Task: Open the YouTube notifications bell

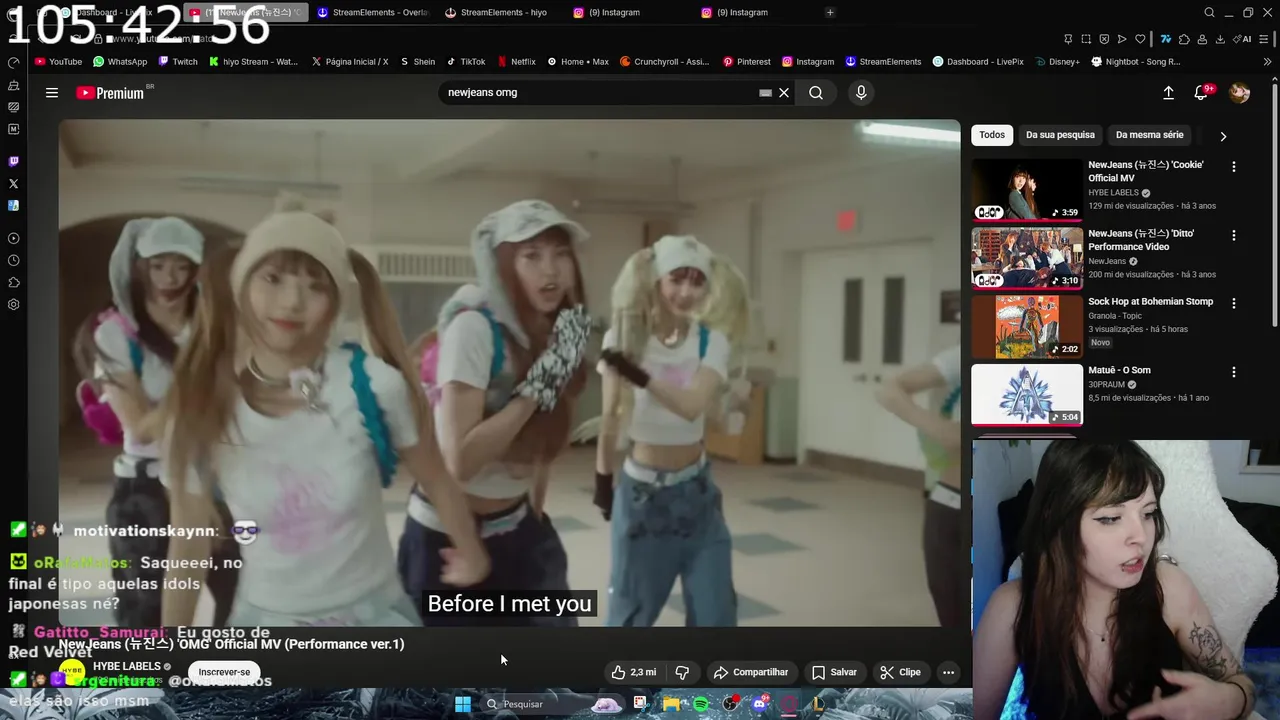Action: coord(1201,93)
